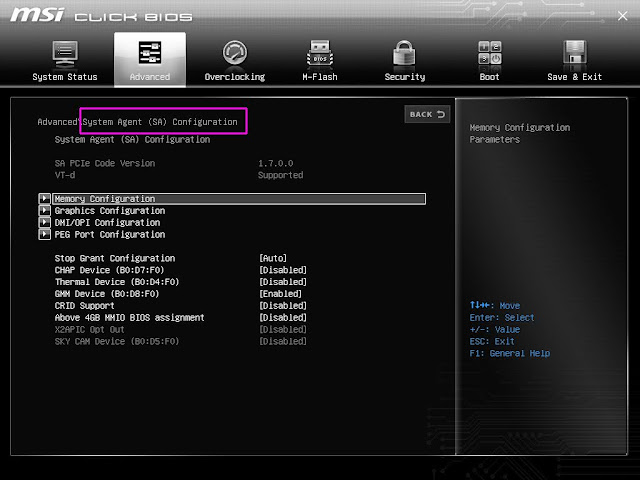The image size is (640, 480).
Task: Click the arrows 'Move' hint
Action: [495, 305]
